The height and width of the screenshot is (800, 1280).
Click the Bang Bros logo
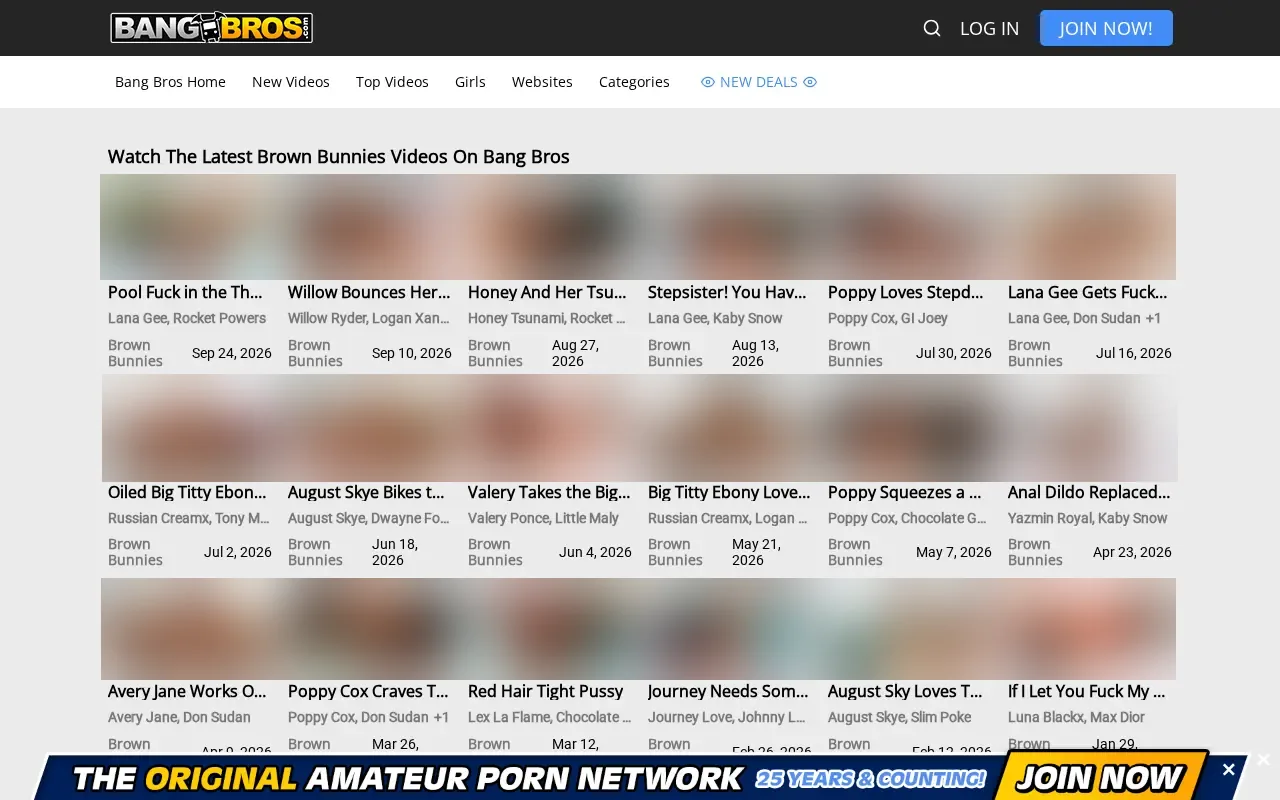click(x=211, y=28)
